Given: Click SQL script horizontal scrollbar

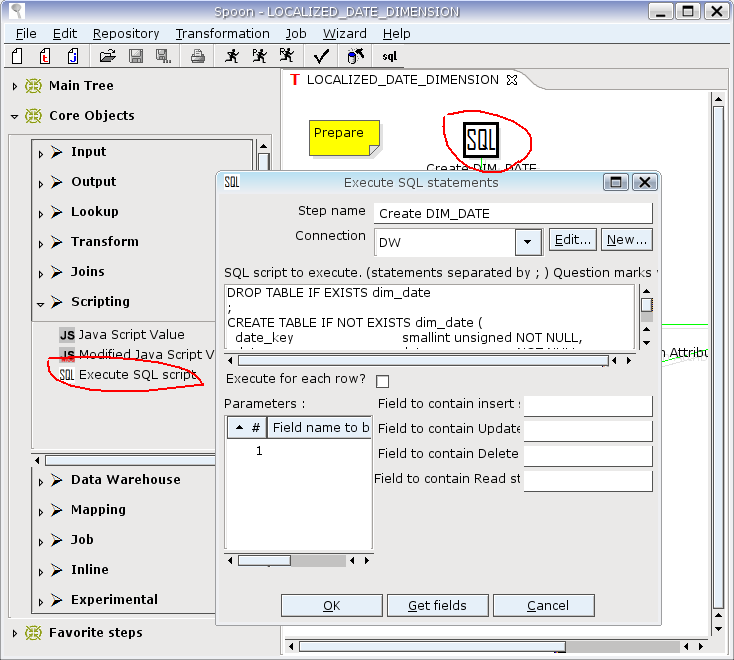Looking at the screenshot, I should coord(424,360).
